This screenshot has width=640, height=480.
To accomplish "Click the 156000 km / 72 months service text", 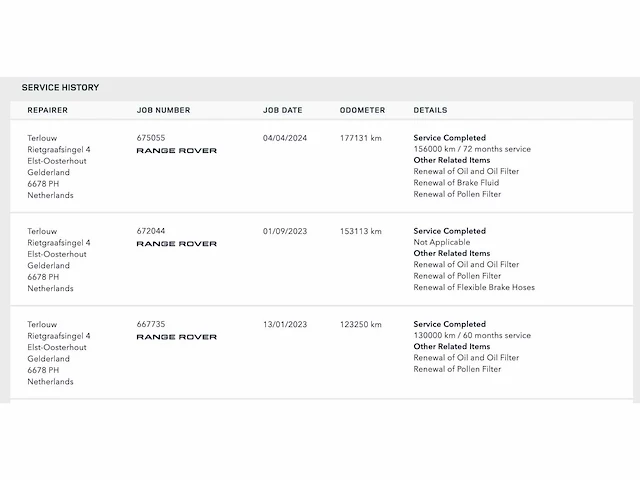I will [472, 149].
